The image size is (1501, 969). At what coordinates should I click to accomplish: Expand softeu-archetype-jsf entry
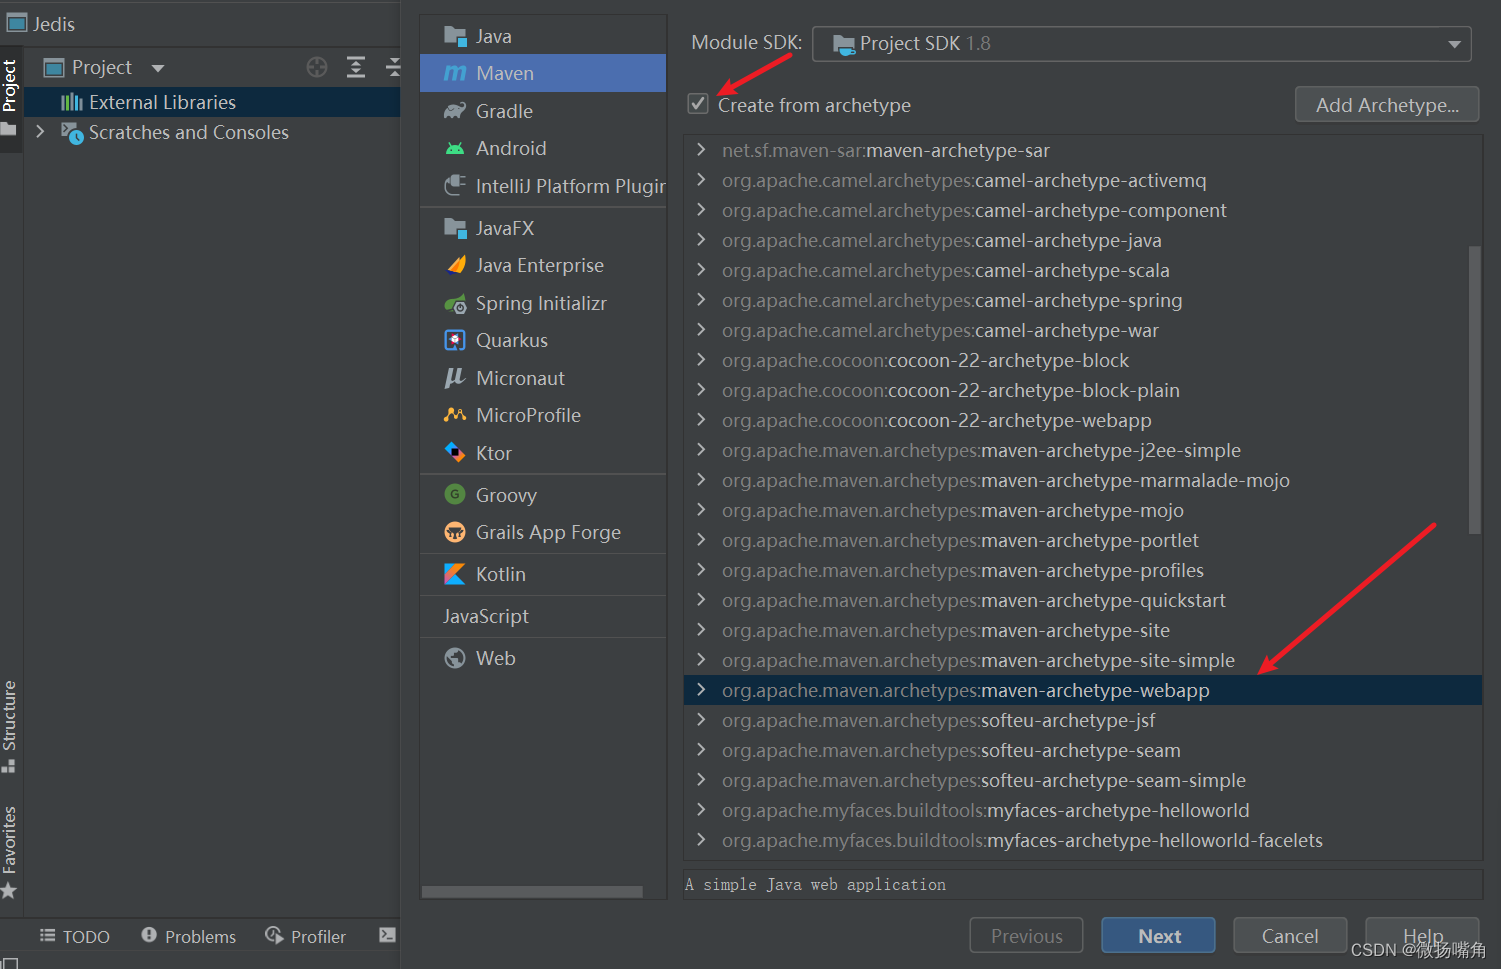(701, 720)
